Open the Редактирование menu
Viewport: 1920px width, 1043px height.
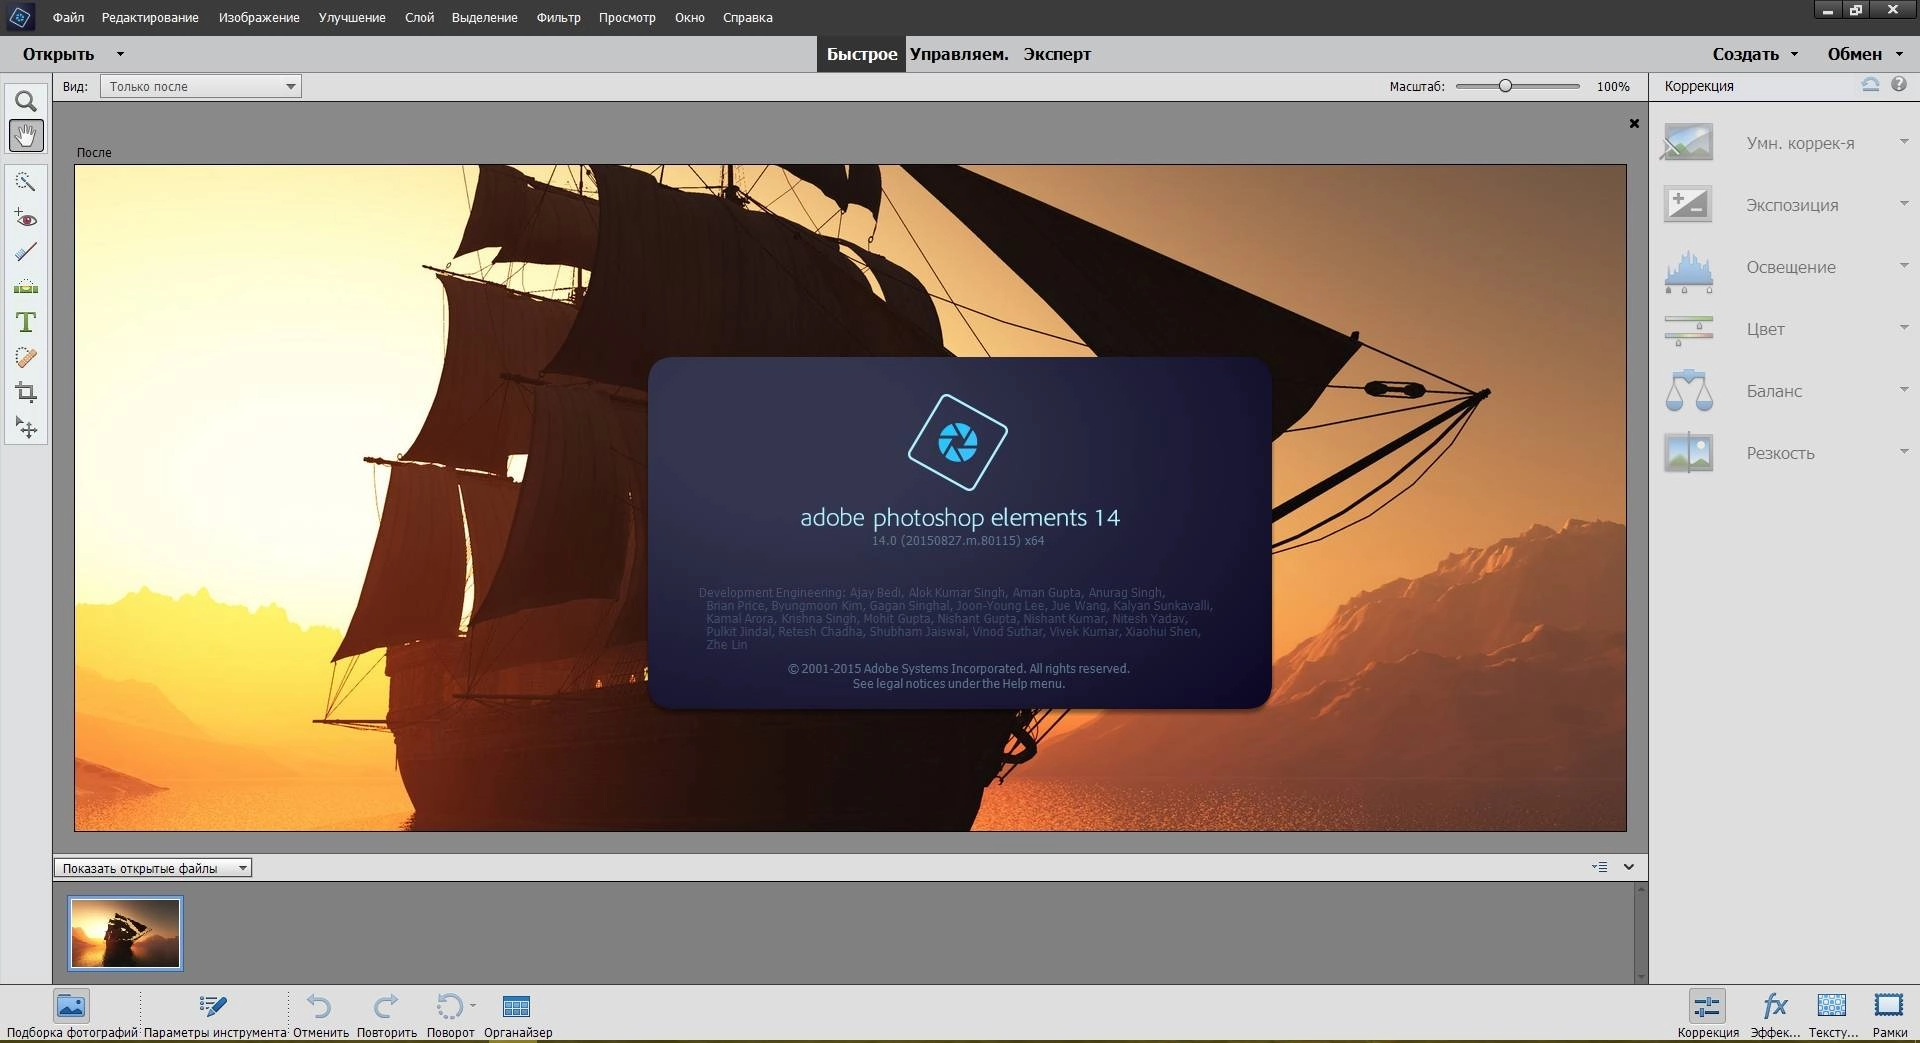tap(150, 17)
